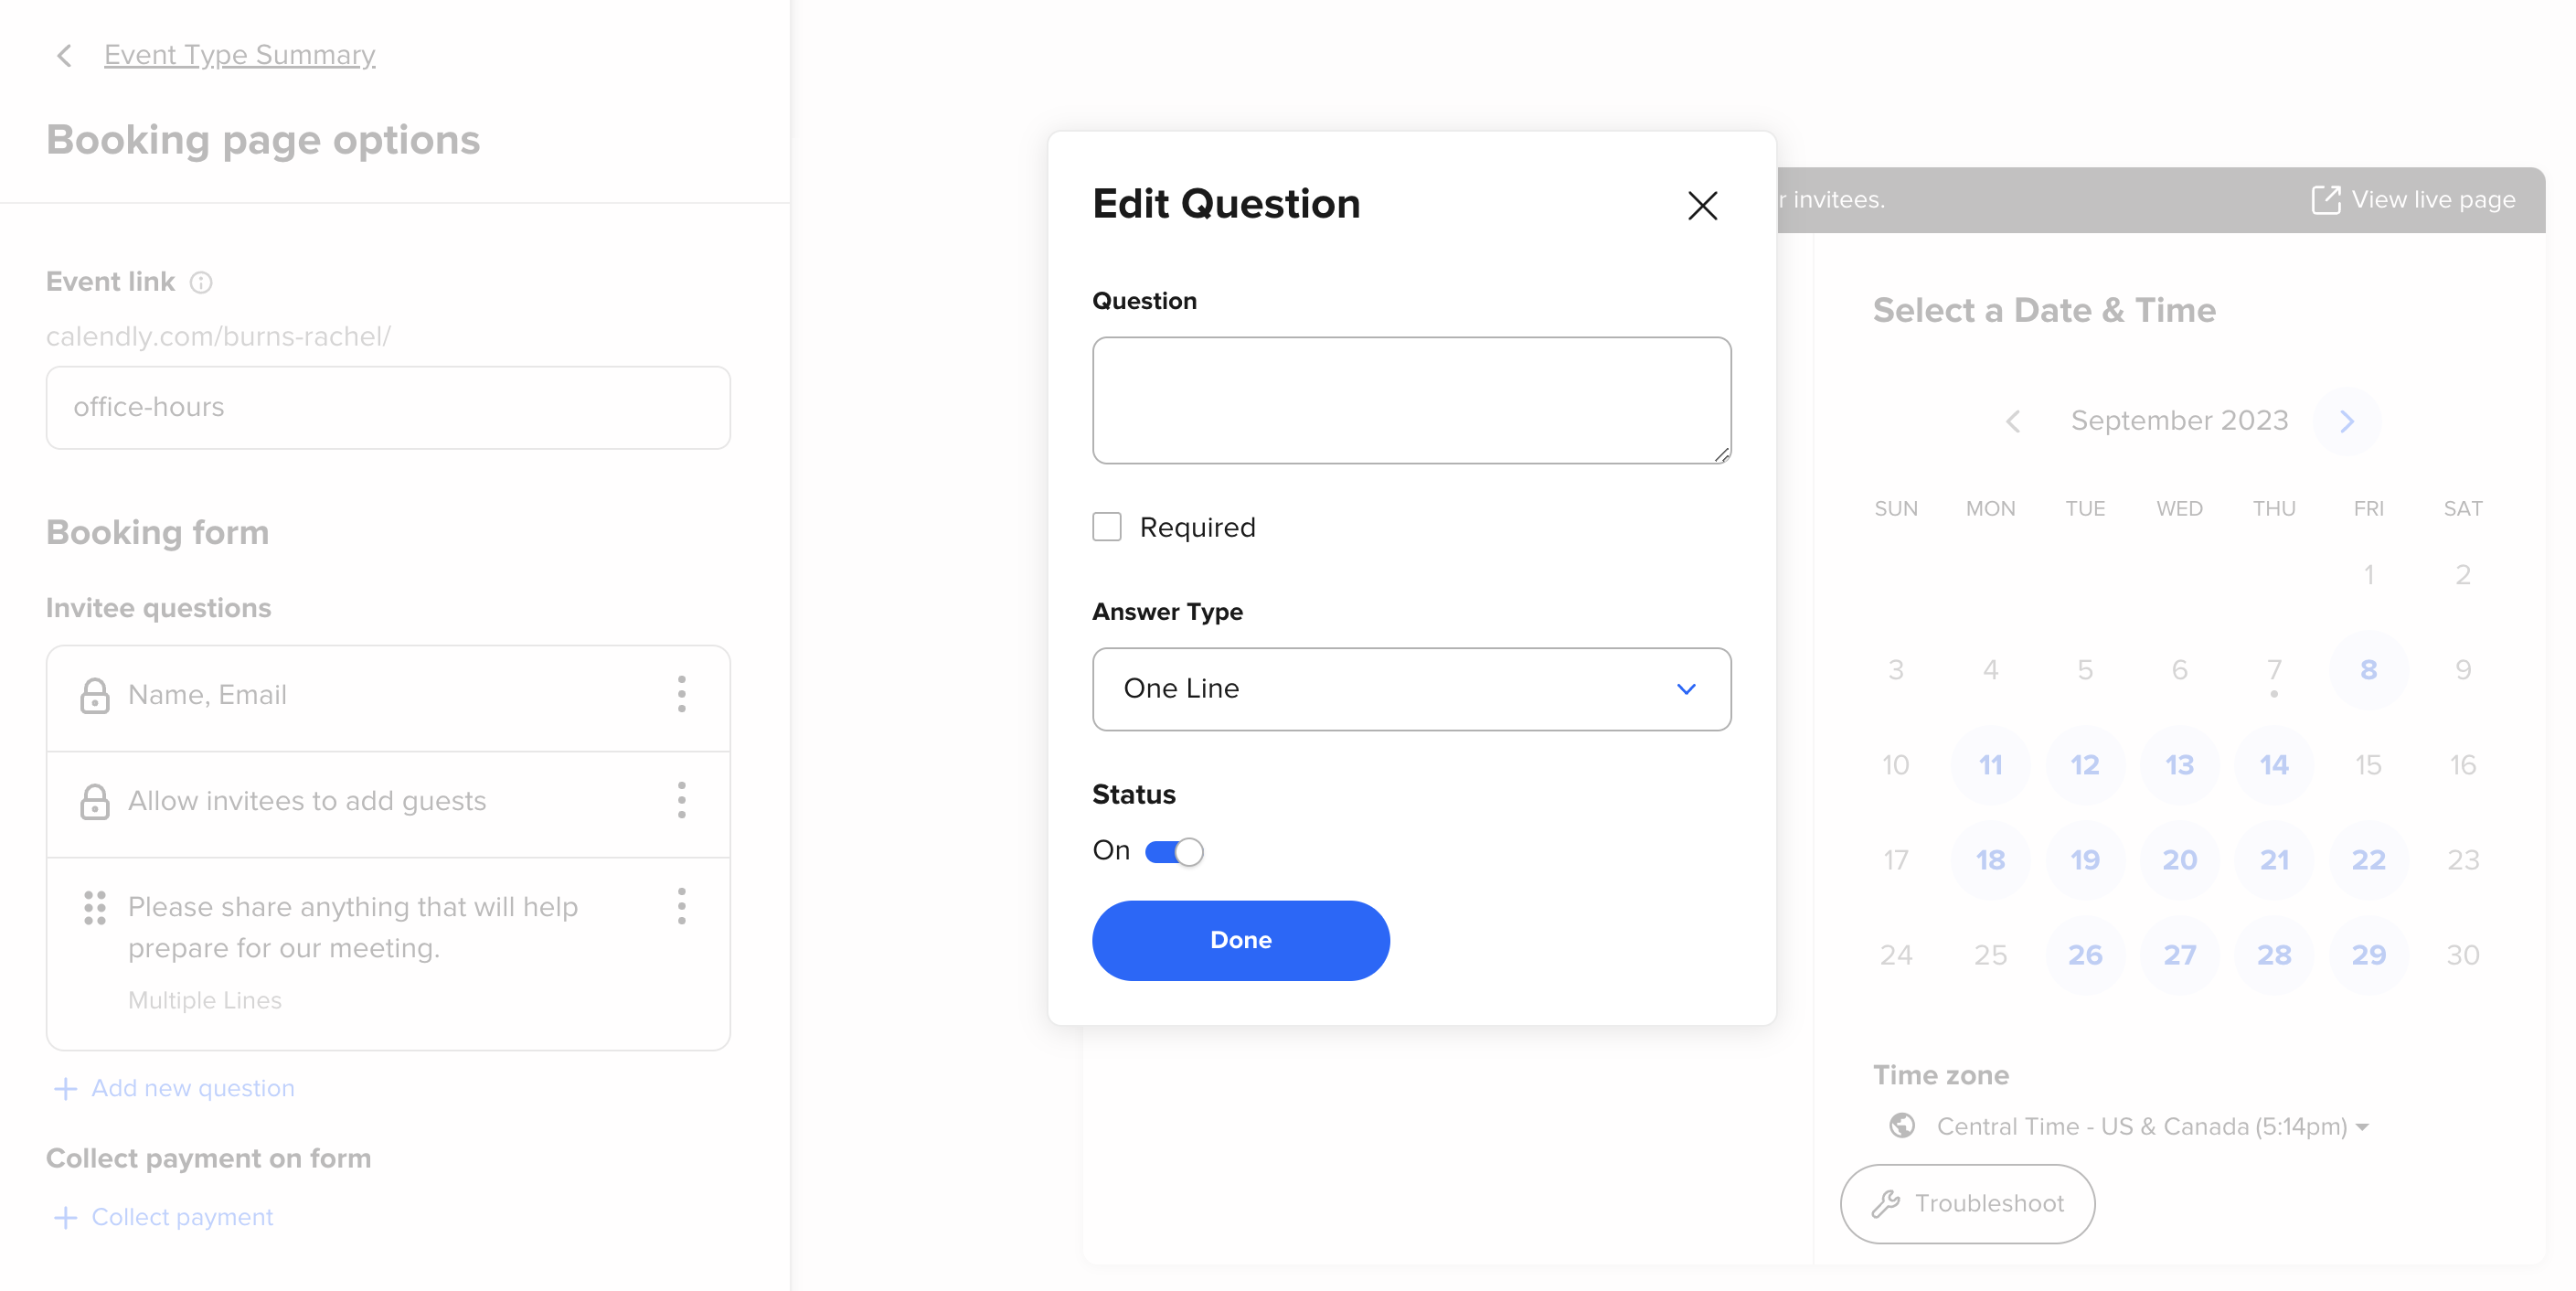The image size is (2576, 1291).
Task: Turn off the question Status toggle
Action: click(1174, 851)
